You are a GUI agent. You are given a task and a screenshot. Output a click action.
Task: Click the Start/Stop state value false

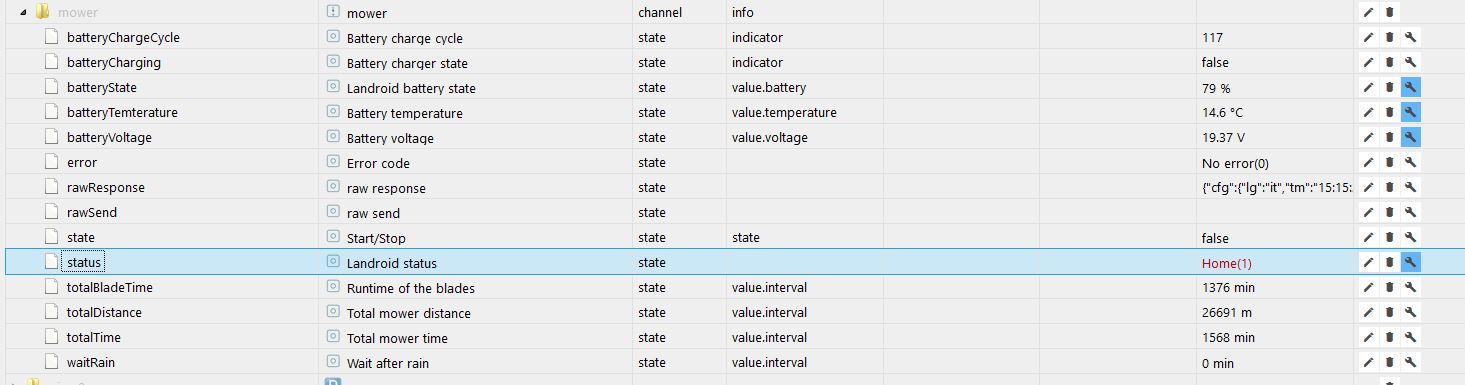point(1215,238)
